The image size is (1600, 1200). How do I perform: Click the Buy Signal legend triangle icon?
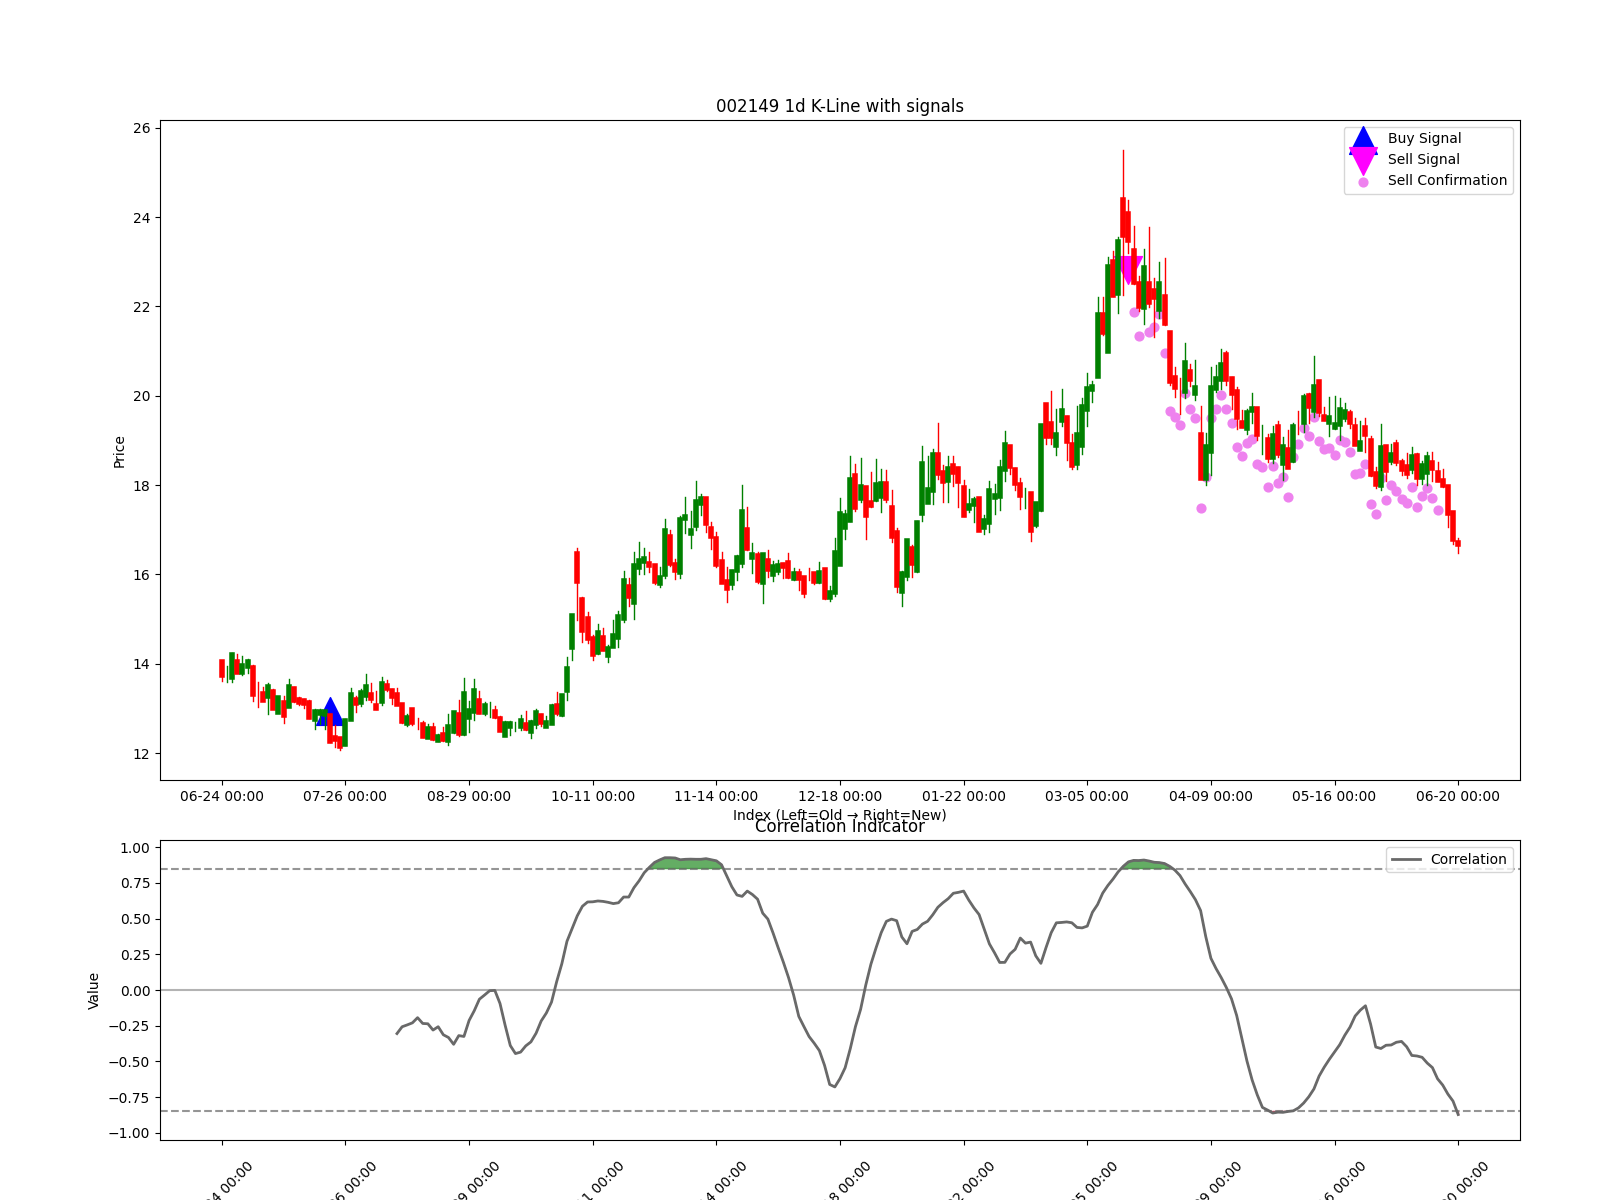(1363, 139)
